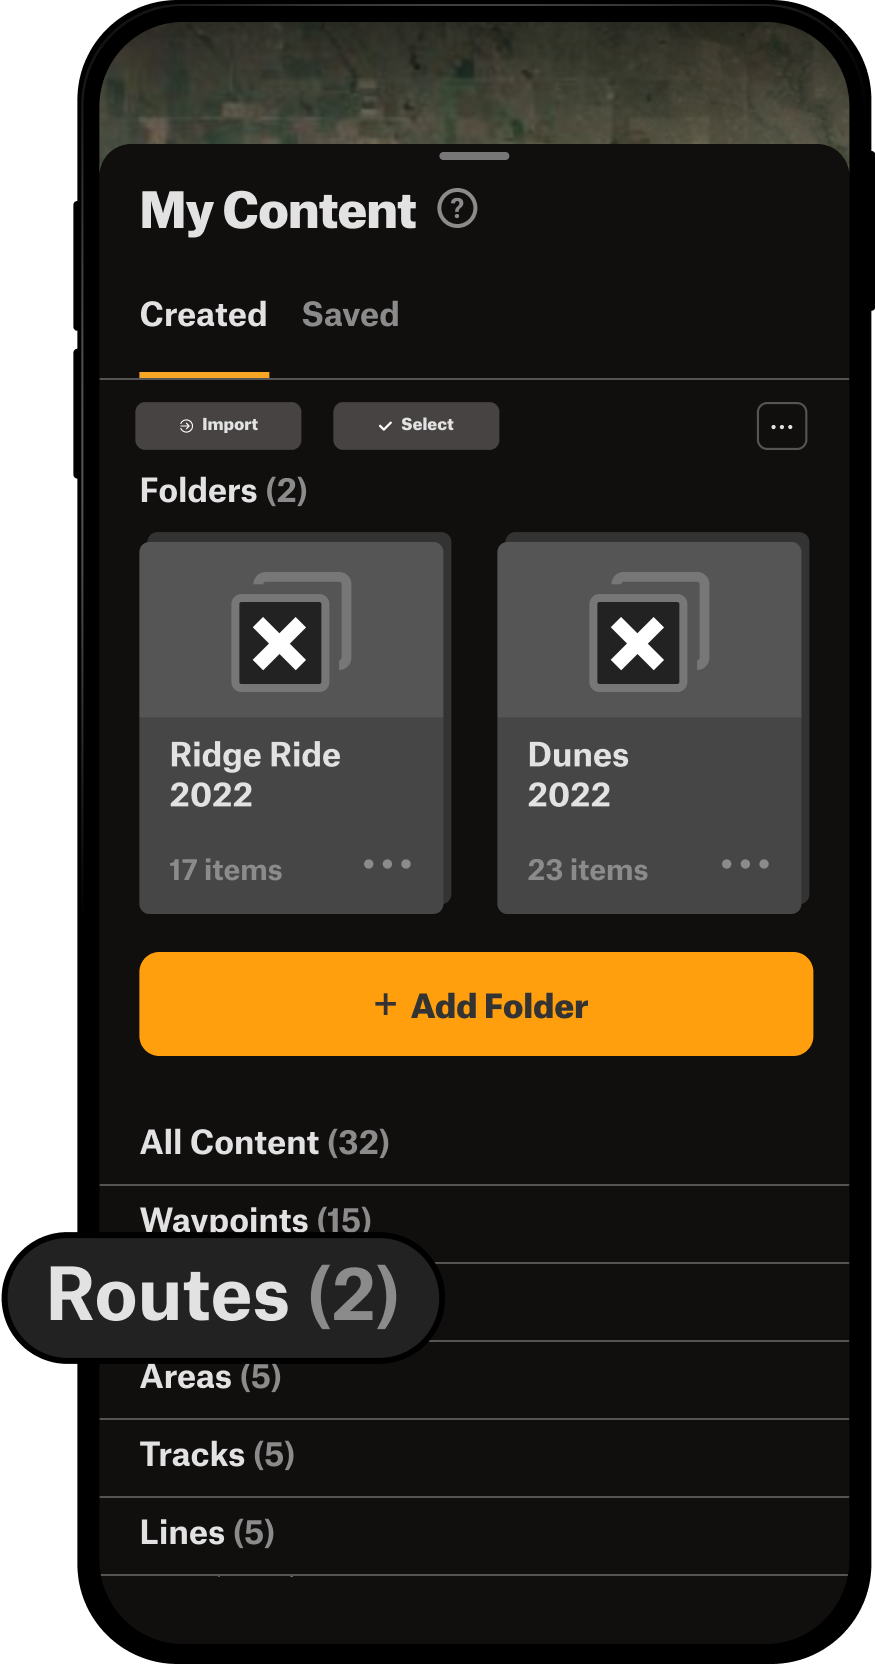The width and height of the screenshot is (875, 1664).
Task: Click the Import icon
Action: click(186, 425)
